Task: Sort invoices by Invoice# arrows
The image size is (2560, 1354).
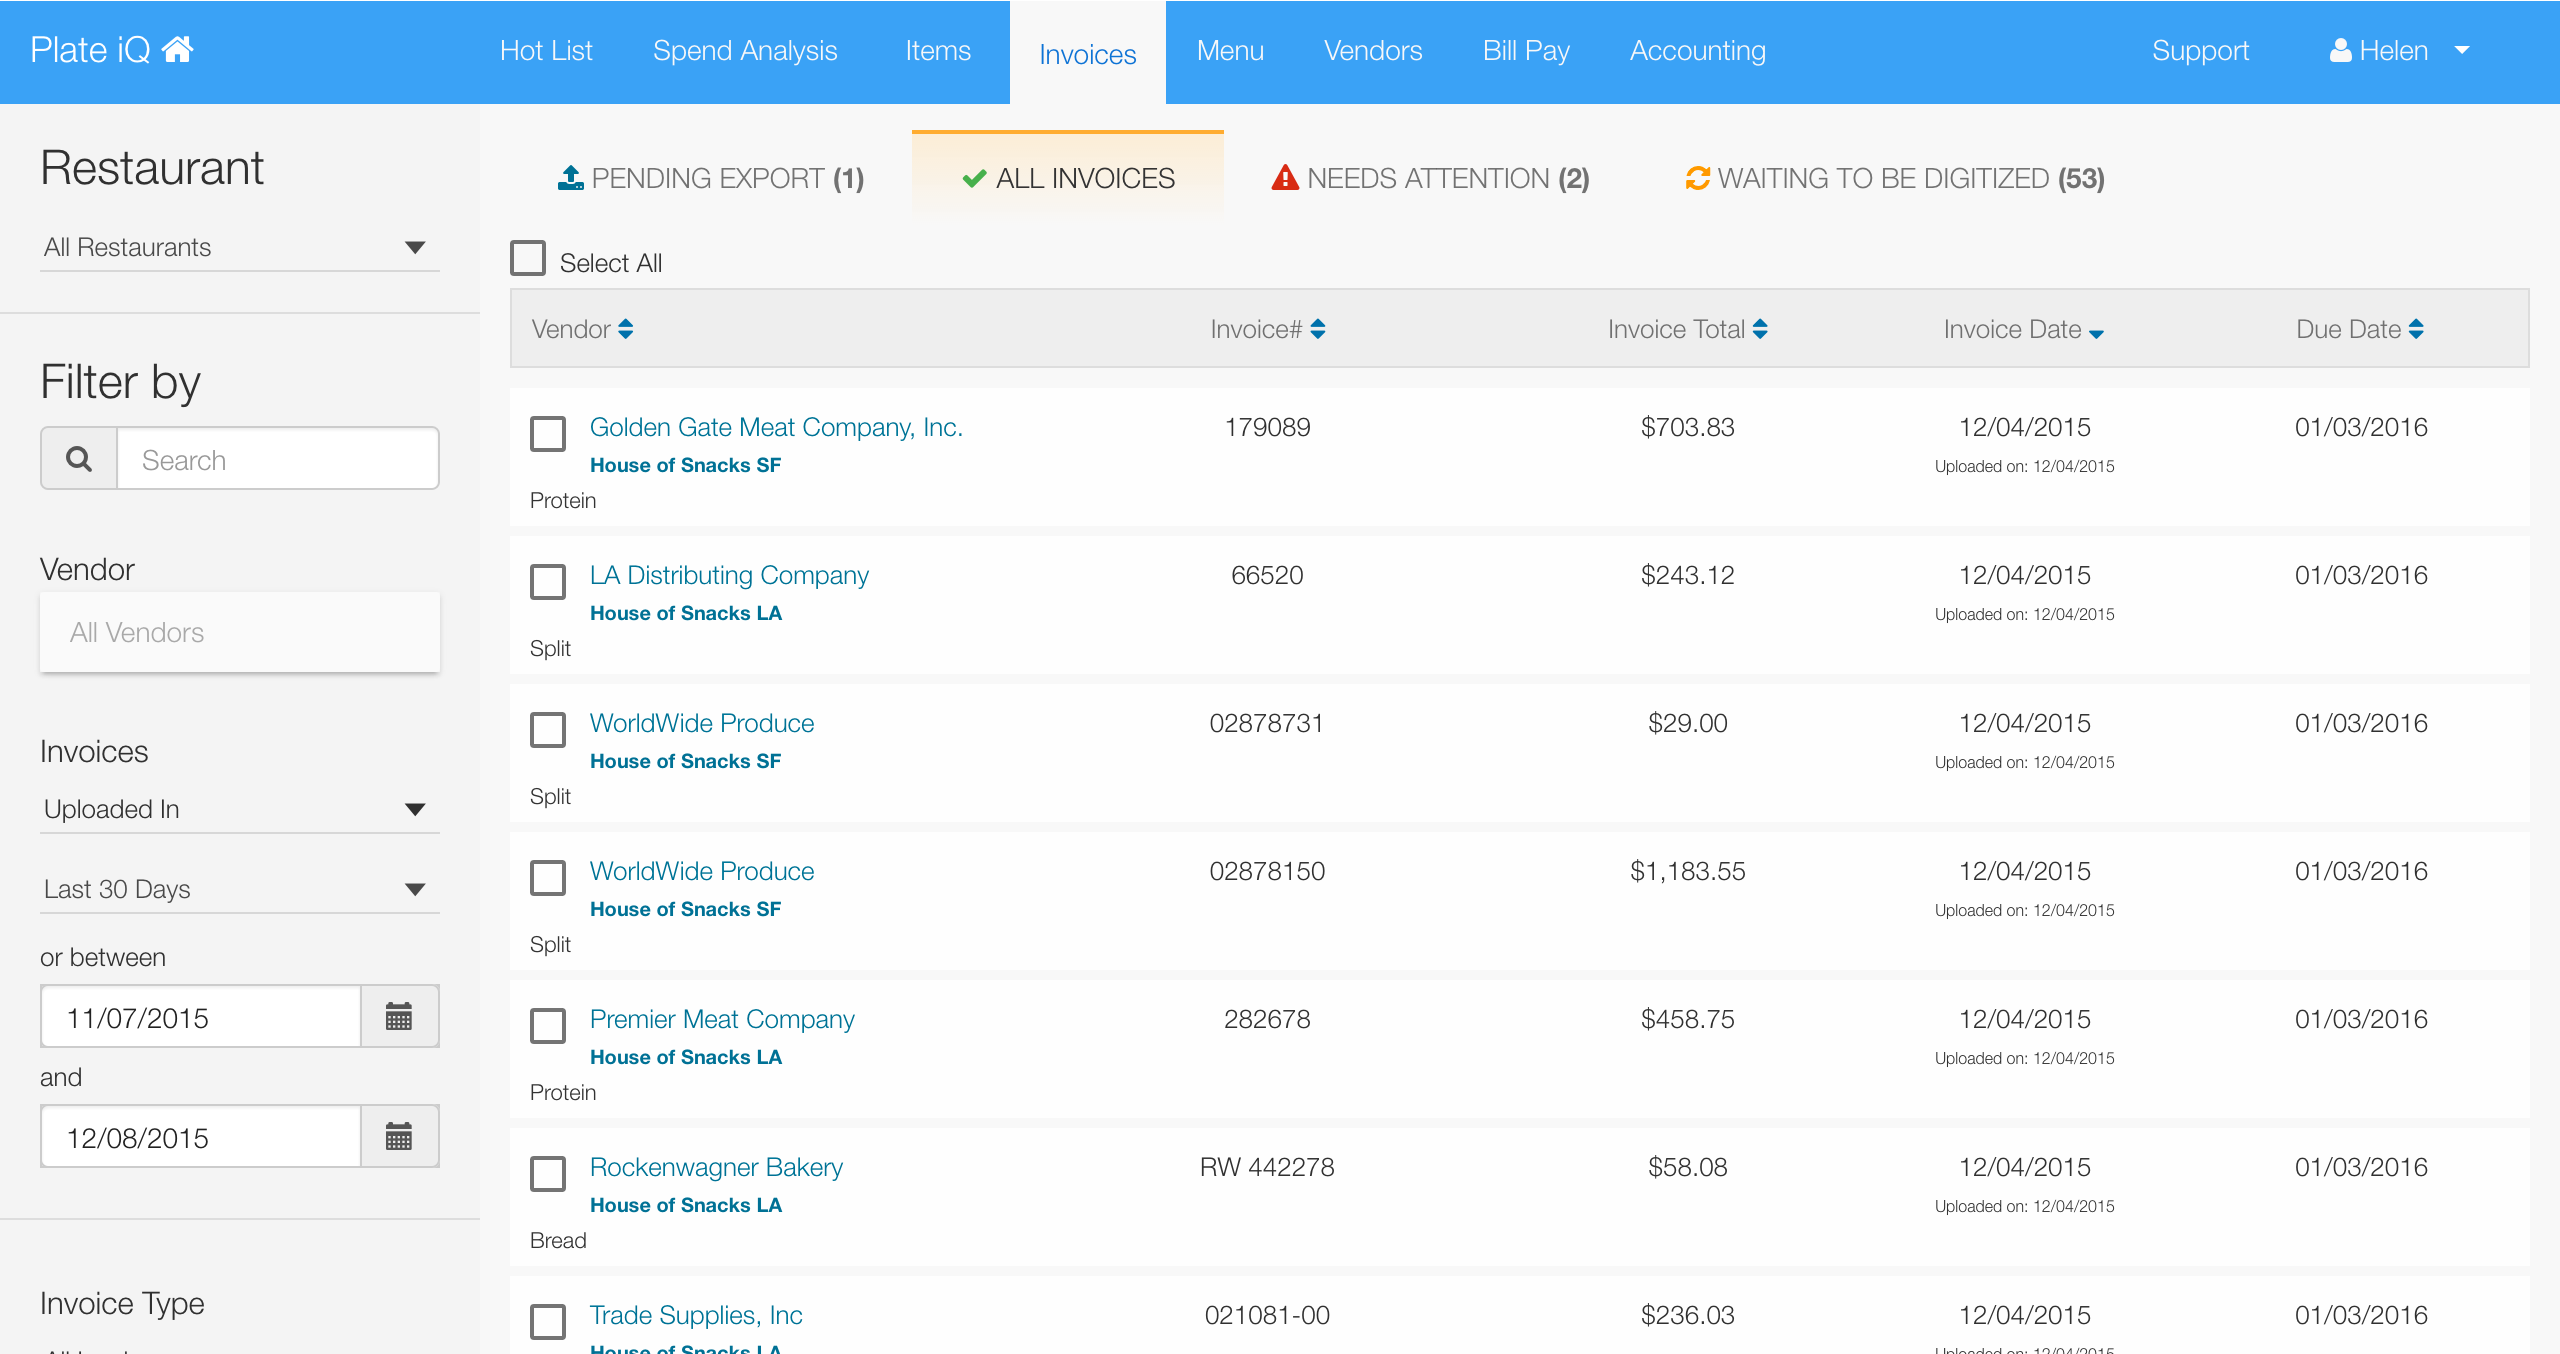Action: [1318, 329]
